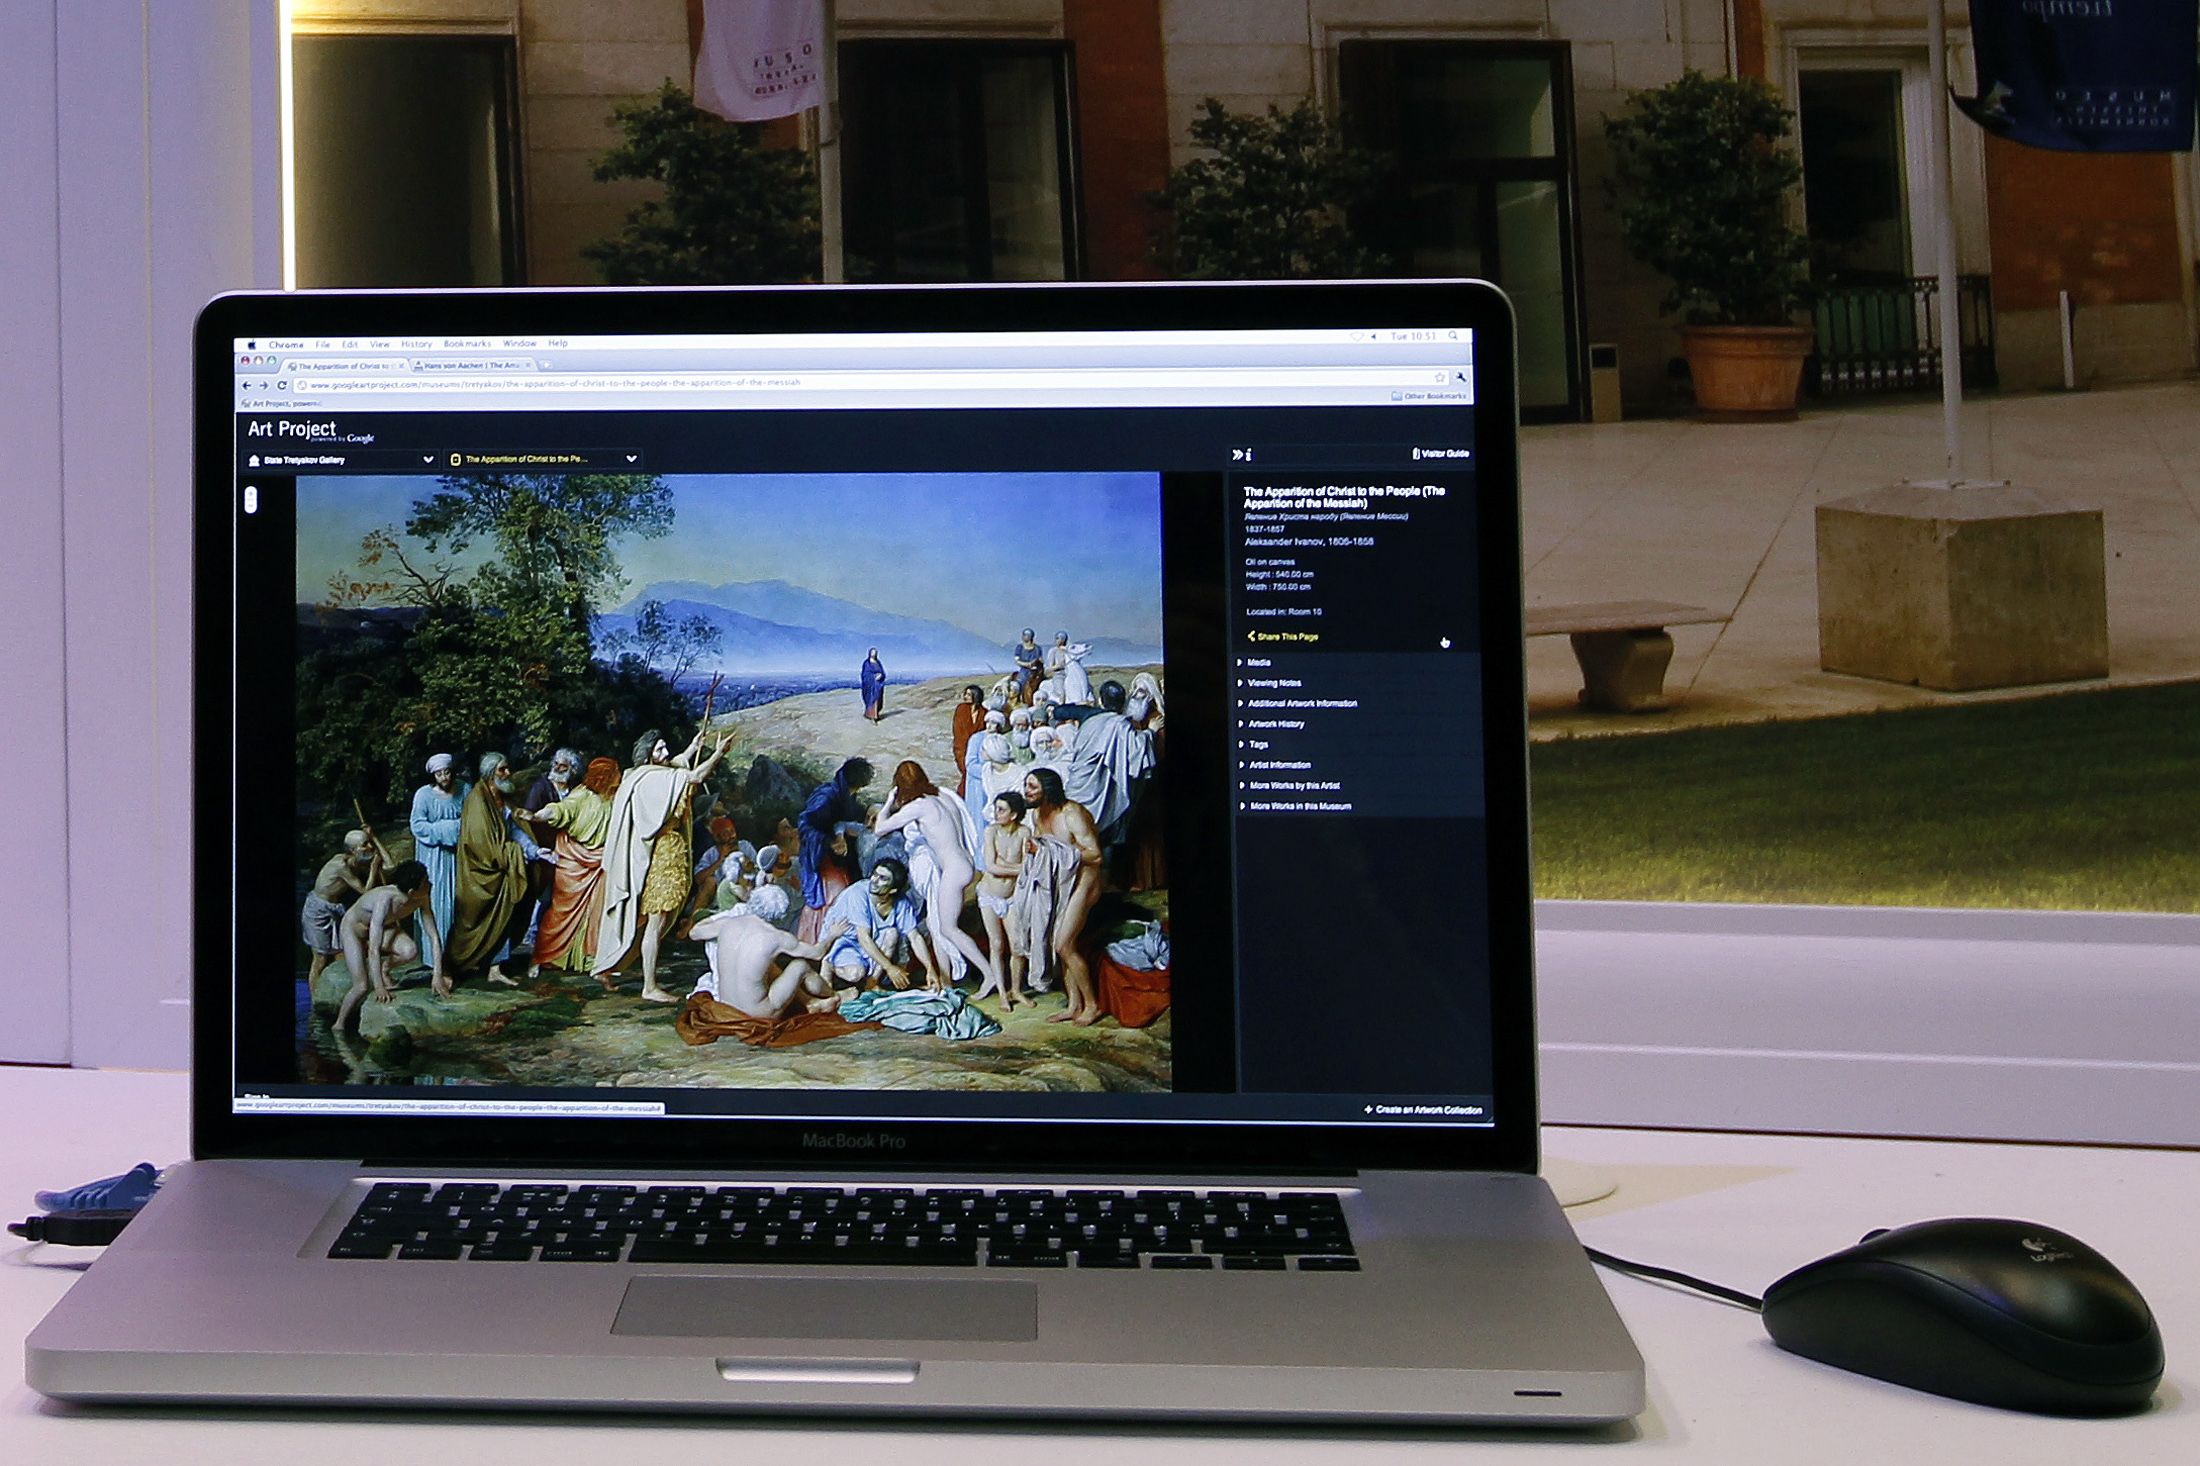2200x1466 pixels.
Task: Open the Apple menu logo
Action: (x=251, y=345)
